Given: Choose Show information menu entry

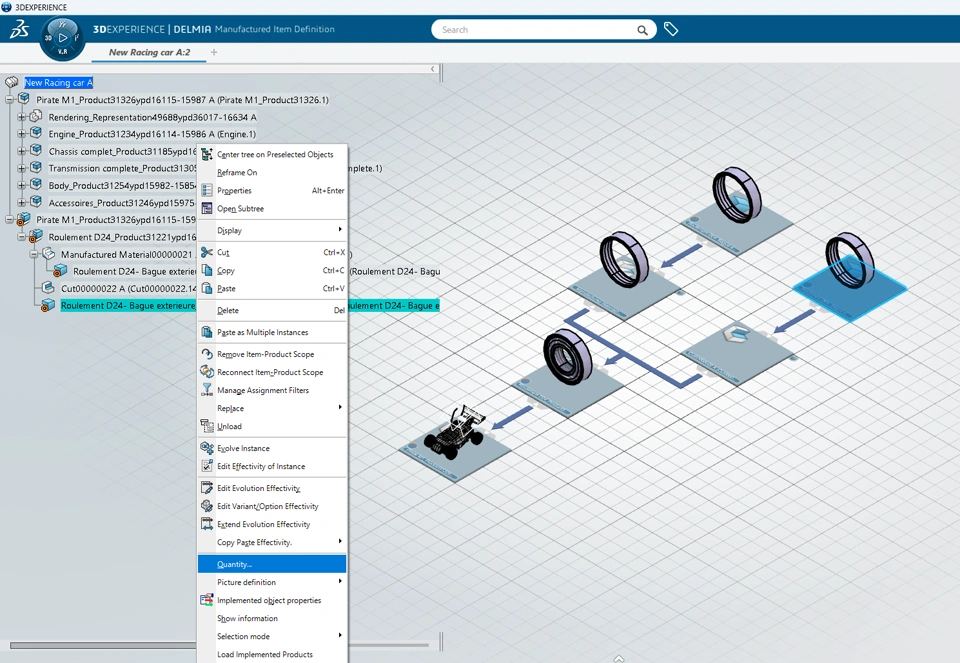Looking at the screenshot, I should pyautogui.click(x=272, y=618).
